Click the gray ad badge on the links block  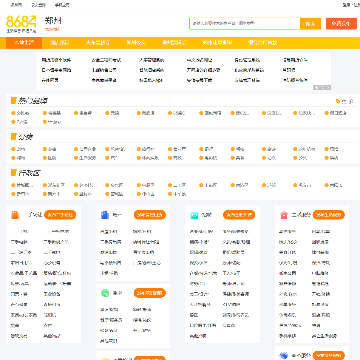pyautogui.click(x=322, y=87)
